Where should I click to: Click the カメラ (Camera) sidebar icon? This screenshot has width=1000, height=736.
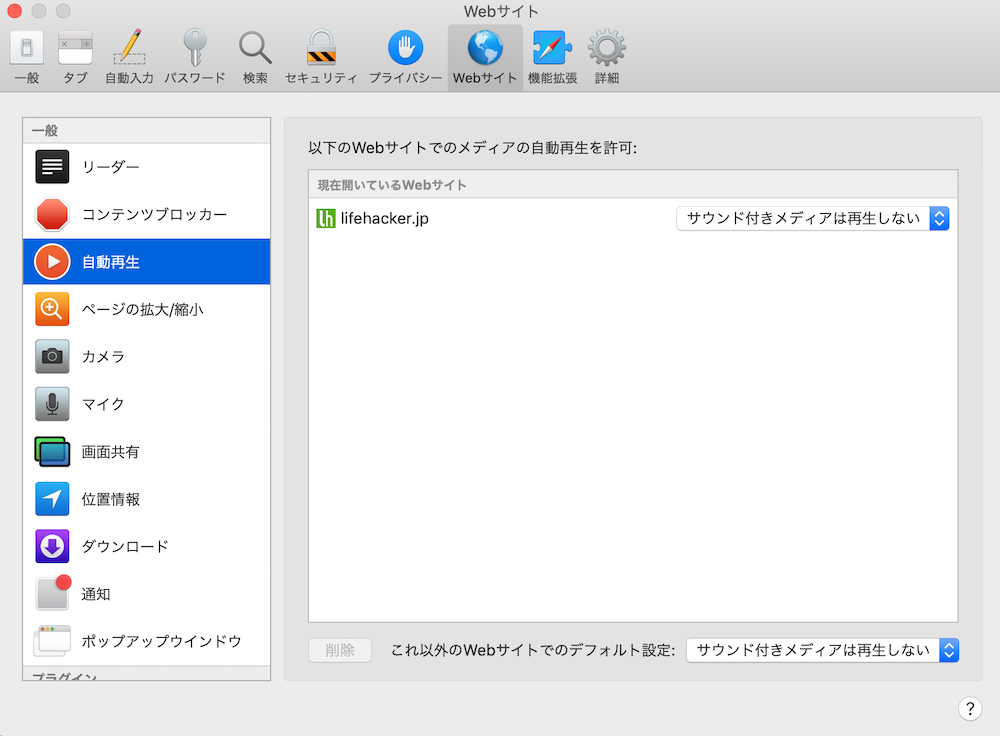click(x=52, y=357)
